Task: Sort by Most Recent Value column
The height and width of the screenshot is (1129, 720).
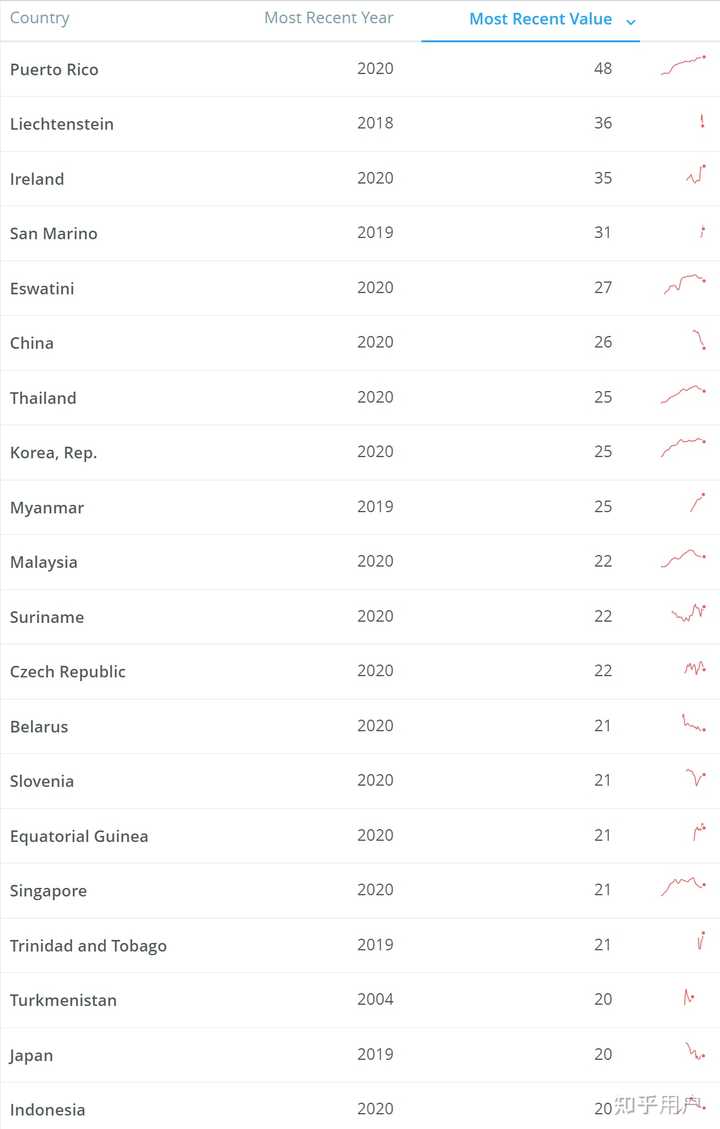Action: (540, 19)
